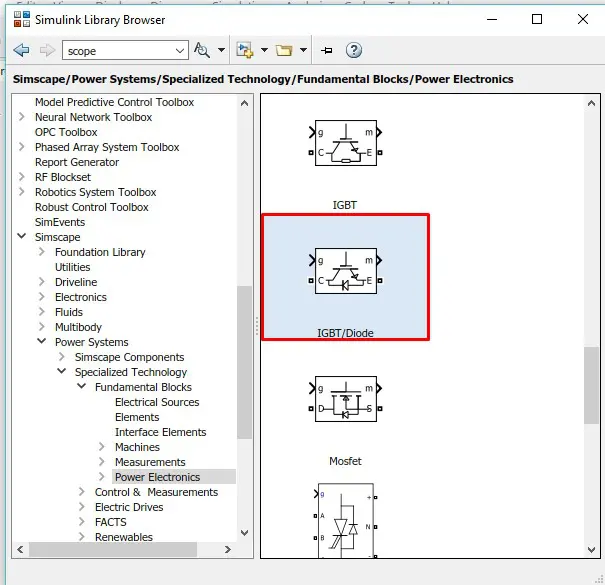Select Interface Elements in the tree
The height and width of the screenshot is (585, 605).
pos(160,432)
